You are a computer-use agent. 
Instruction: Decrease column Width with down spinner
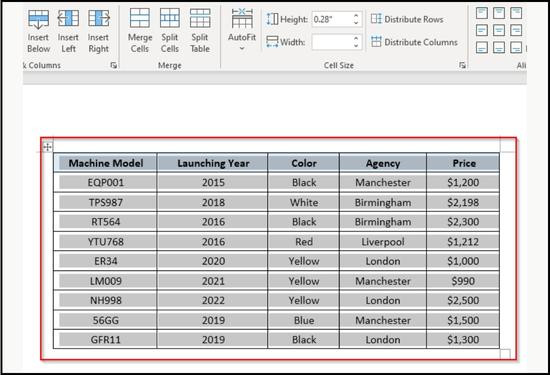[356, 46]
